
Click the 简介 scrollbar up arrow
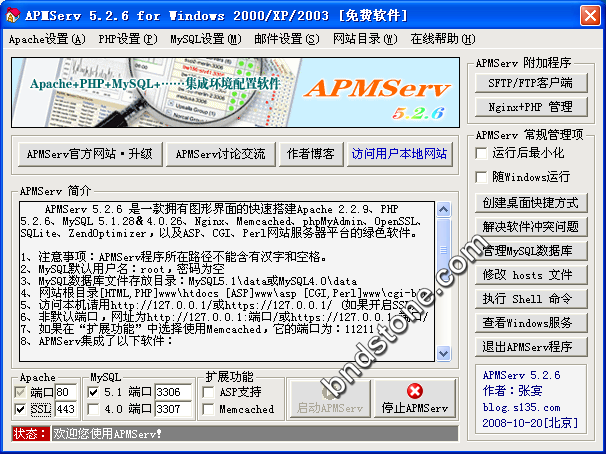point(443,210)
